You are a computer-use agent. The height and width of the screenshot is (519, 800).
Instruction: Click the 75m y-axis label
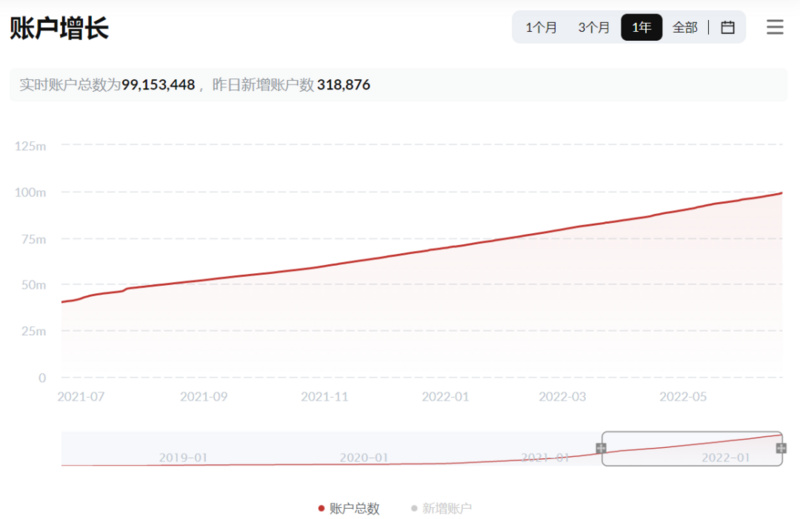pos(34,239)
